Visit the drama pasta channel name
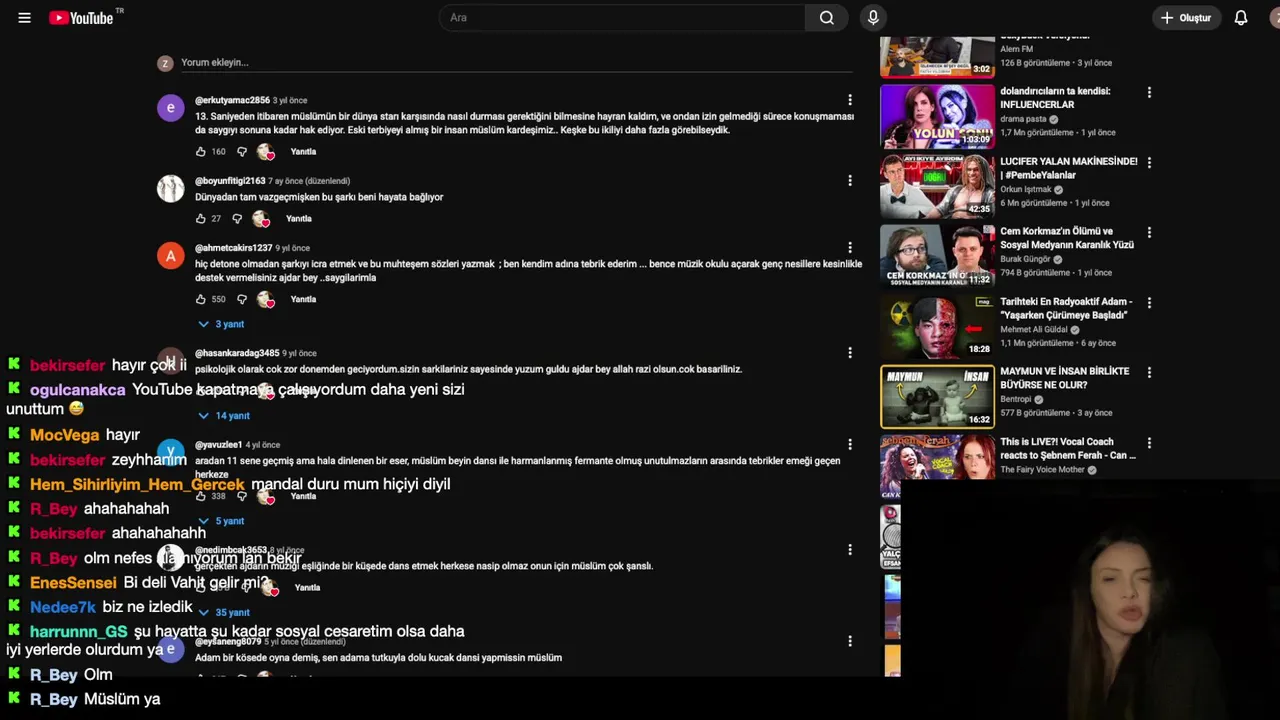The image size is (1280, 720). click(1021, 119)
